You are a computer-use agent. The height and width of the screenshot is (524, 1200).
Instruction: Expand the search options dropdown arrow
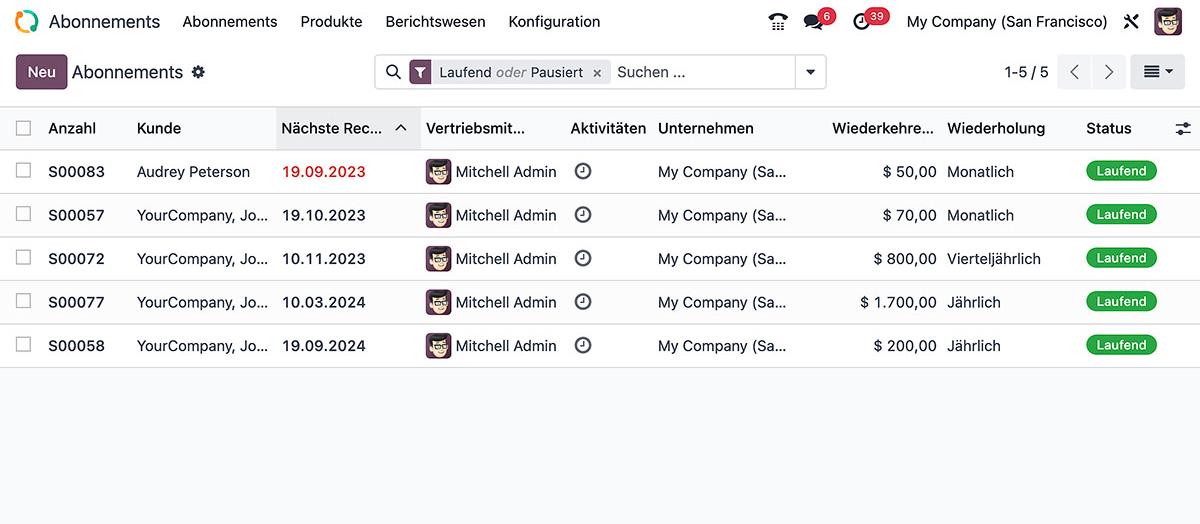coord(810,72)
